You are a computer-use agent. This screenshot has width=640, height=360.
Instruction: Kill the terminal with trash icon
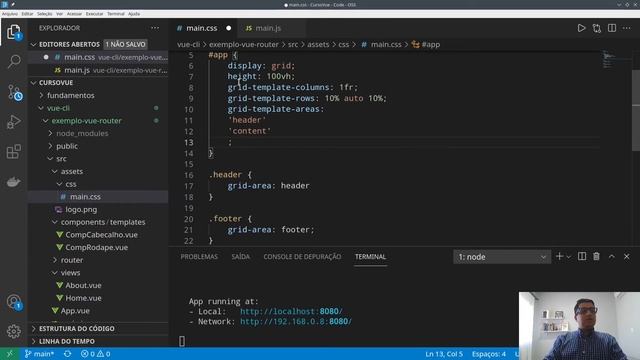point(596,256)
